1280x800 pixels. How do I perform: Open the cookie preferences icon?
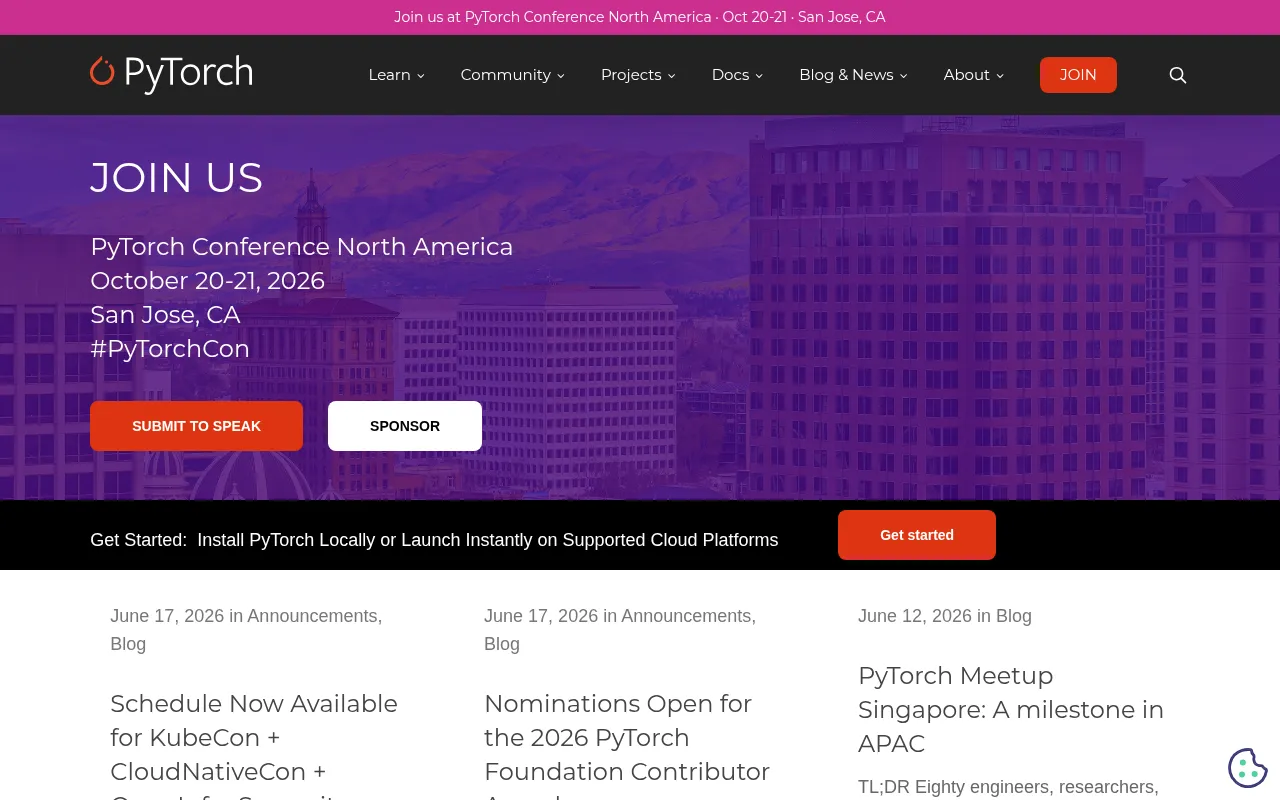click(x=1248, y=768)
